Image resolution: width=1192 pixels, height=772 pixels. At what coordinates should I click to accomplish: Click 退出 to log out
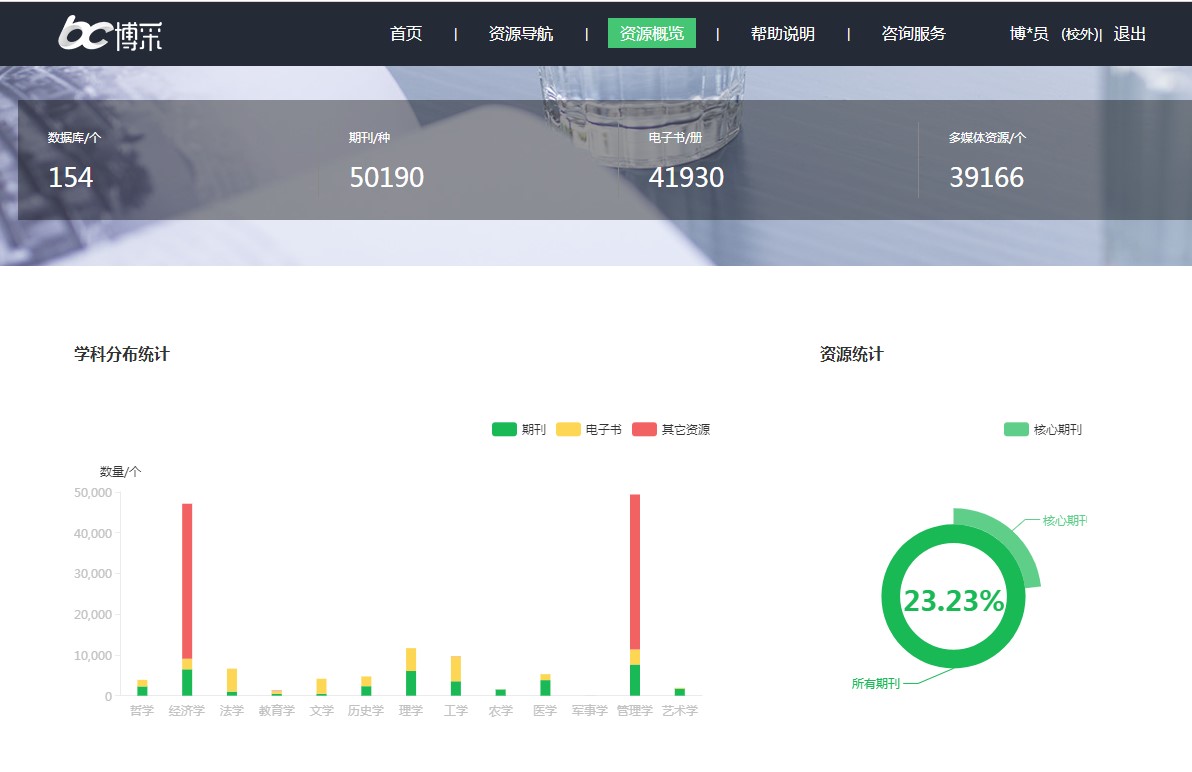(x=1130, y=34)
